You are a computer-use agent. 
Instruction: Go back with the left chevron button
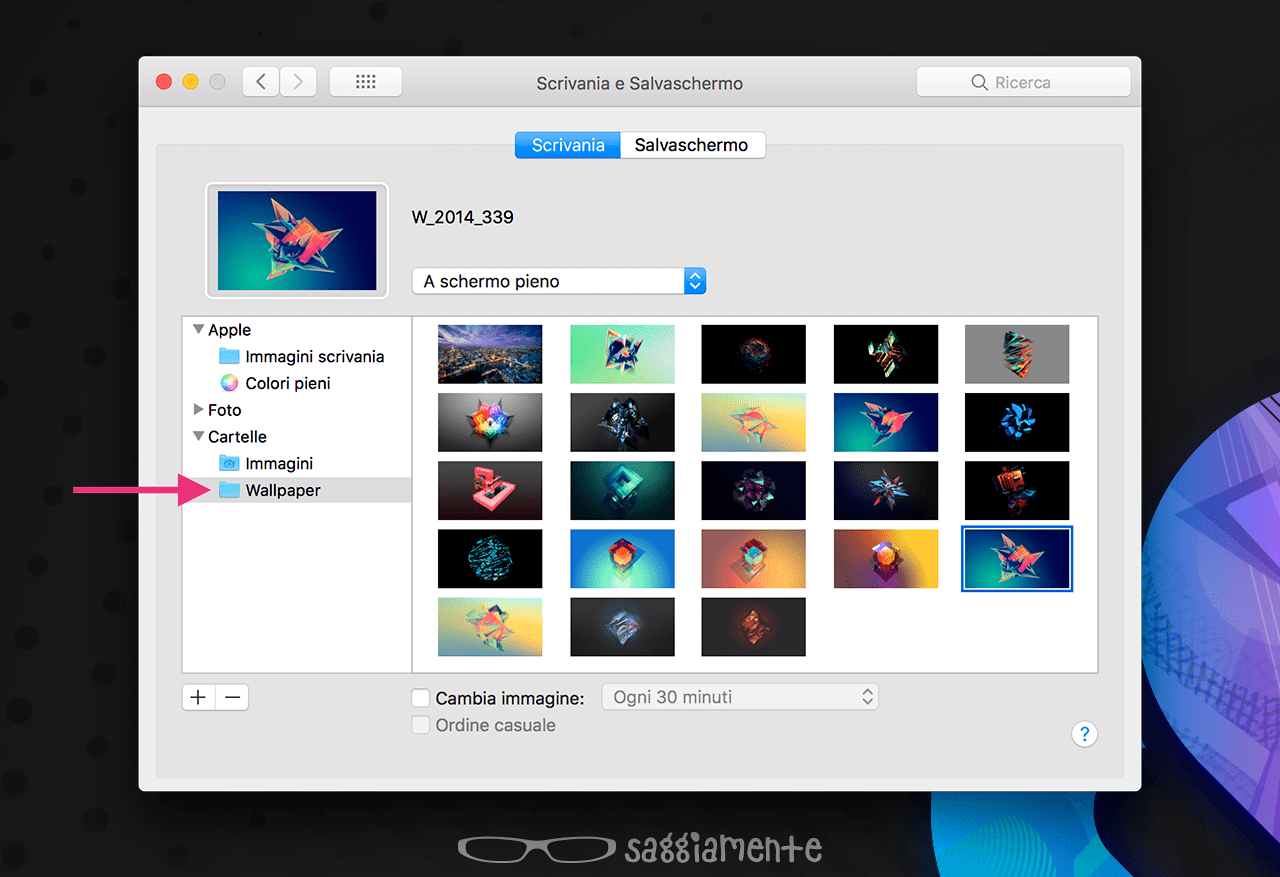click(261, 82)
